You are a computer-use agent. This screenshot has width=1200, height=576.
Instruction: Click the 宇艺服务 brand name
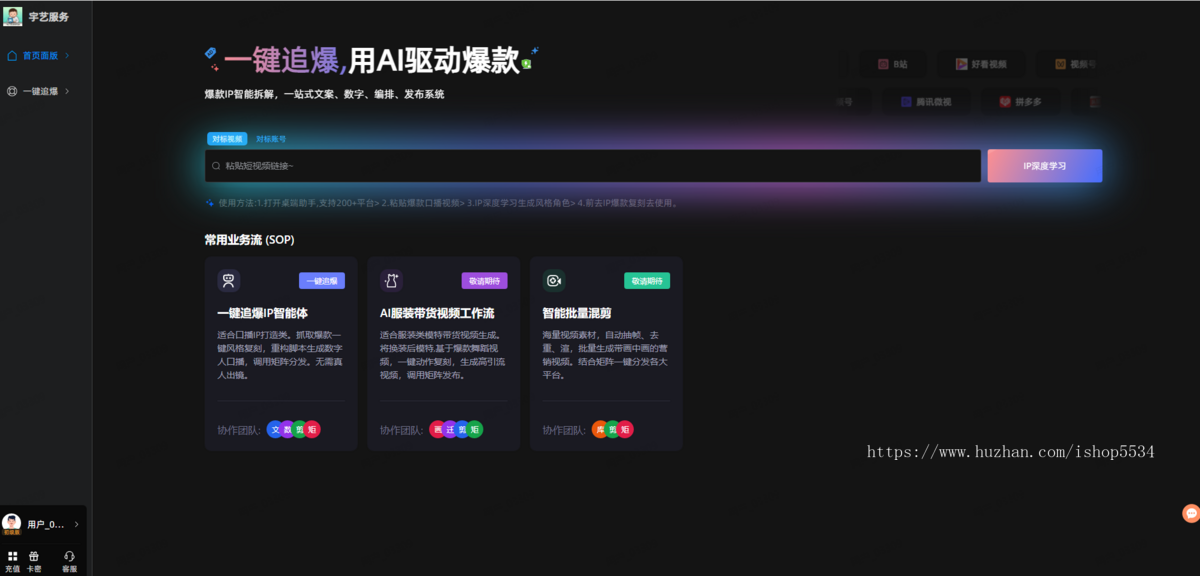point(50,17)
